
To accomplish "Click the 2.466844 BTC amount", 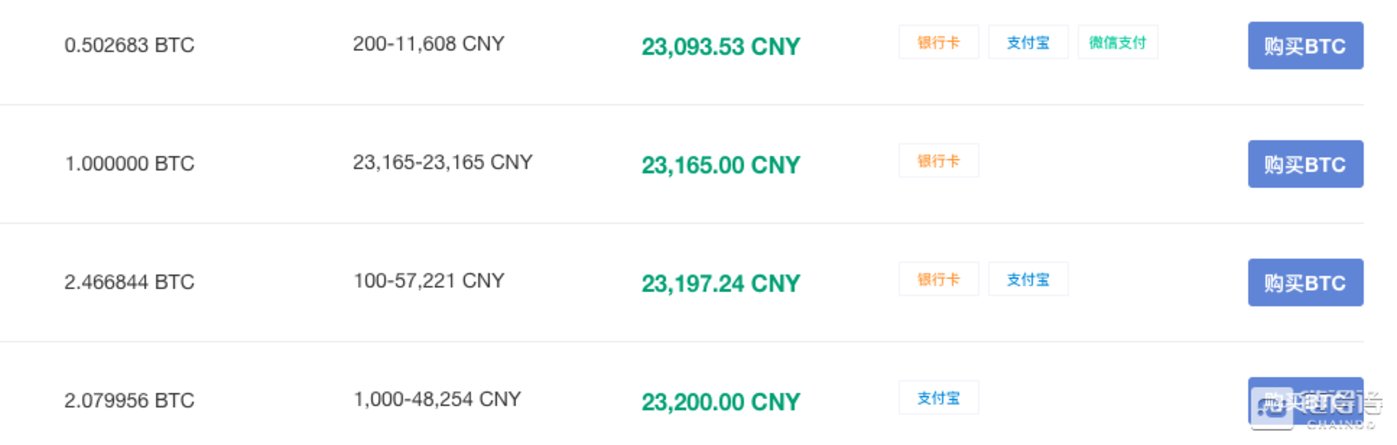I will coord(129,282).
